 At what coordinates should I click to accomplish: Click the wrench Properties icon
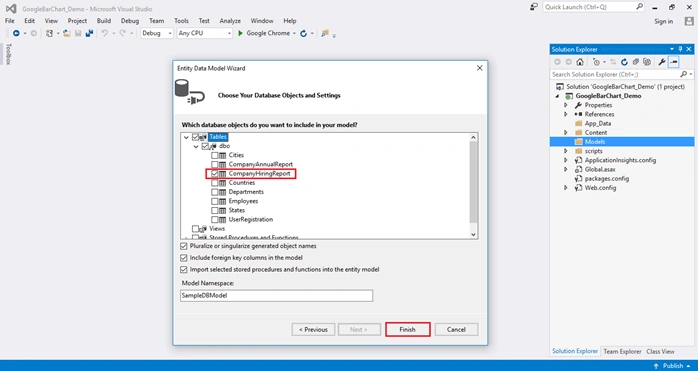coord(662,62)
